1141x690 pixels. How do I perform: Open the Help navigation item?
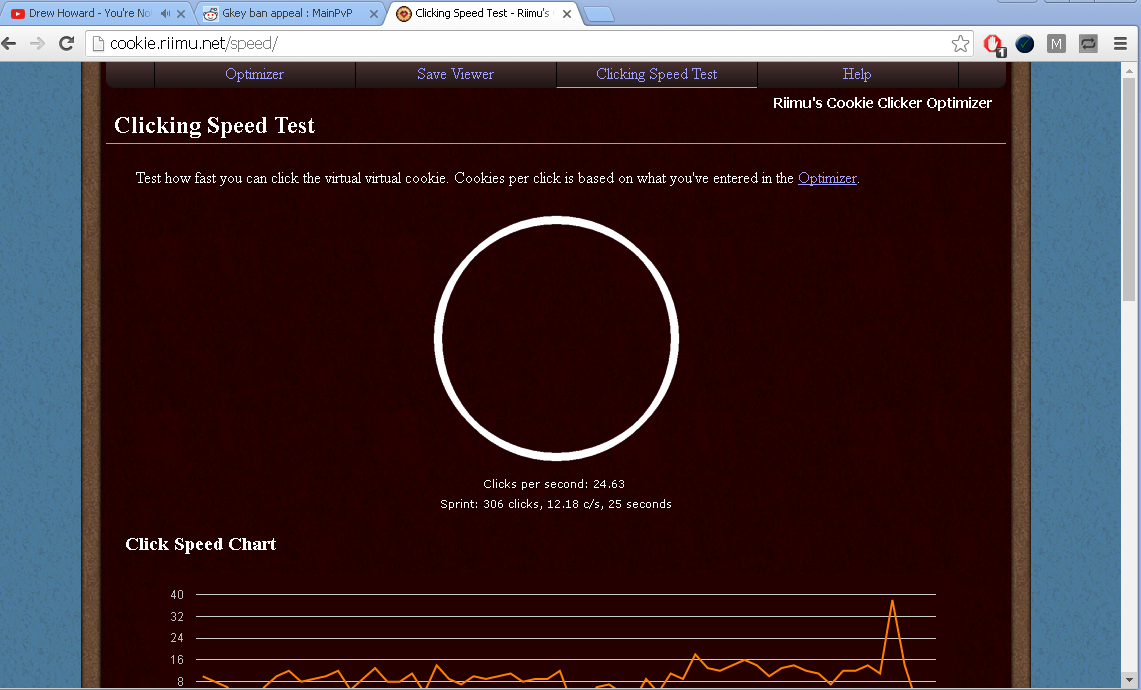click(857, 74)
